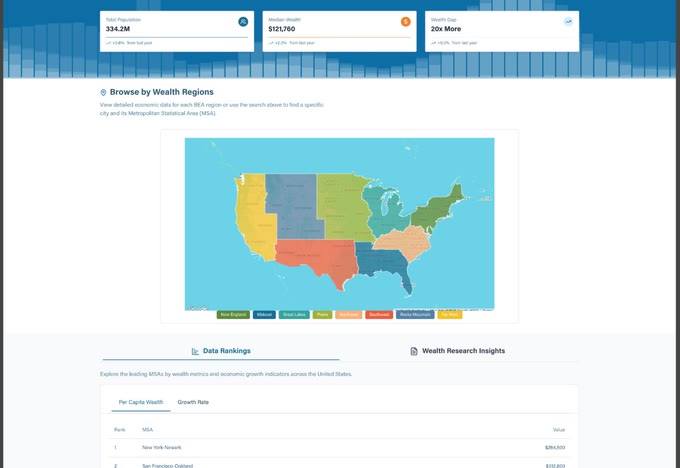Click the Total Population value 334.2M
The height and width of the screenshot is (468, 680).
[x=118, y=29]
